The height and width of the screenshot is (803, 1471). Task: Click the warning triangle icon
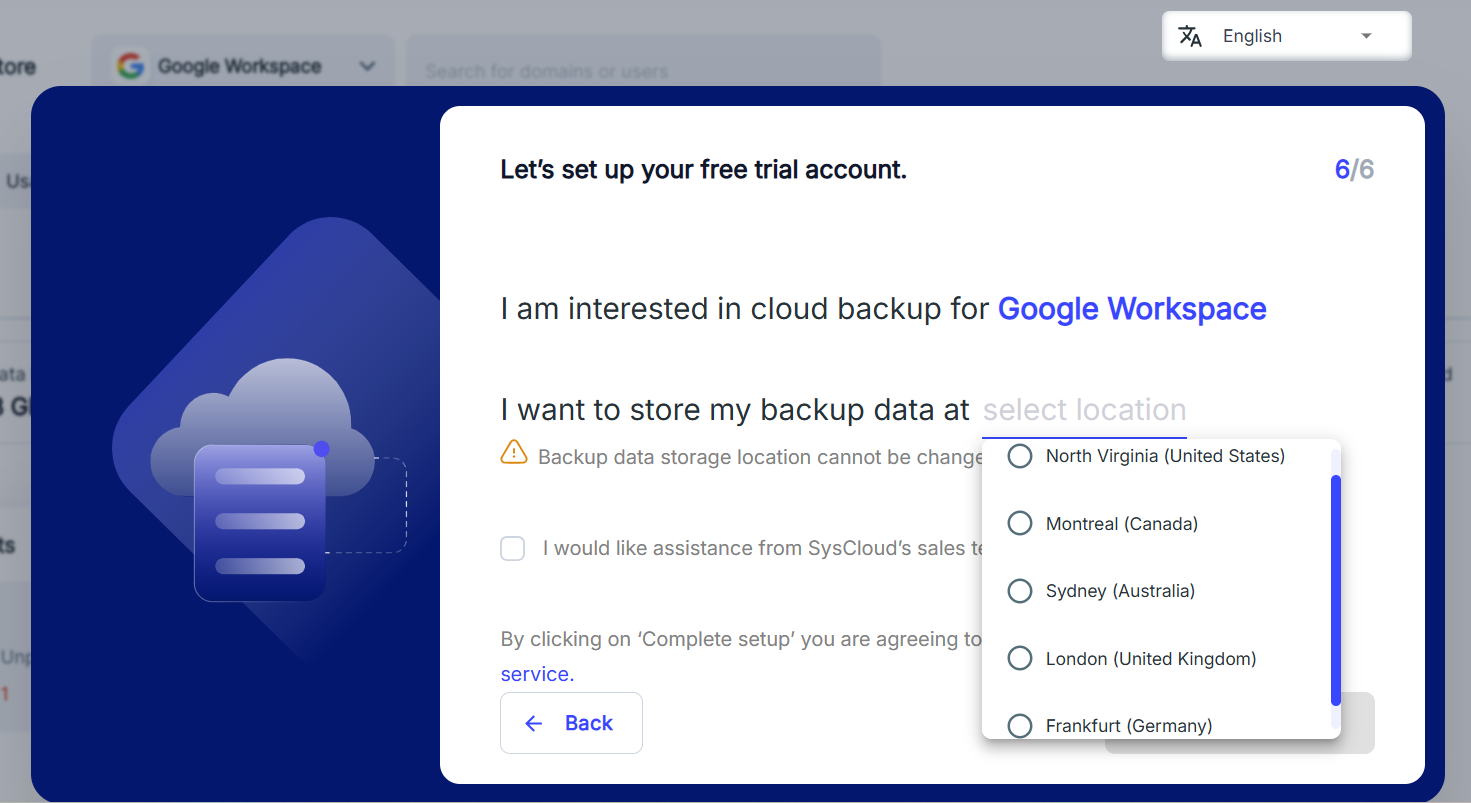click(x=513, y=453)
